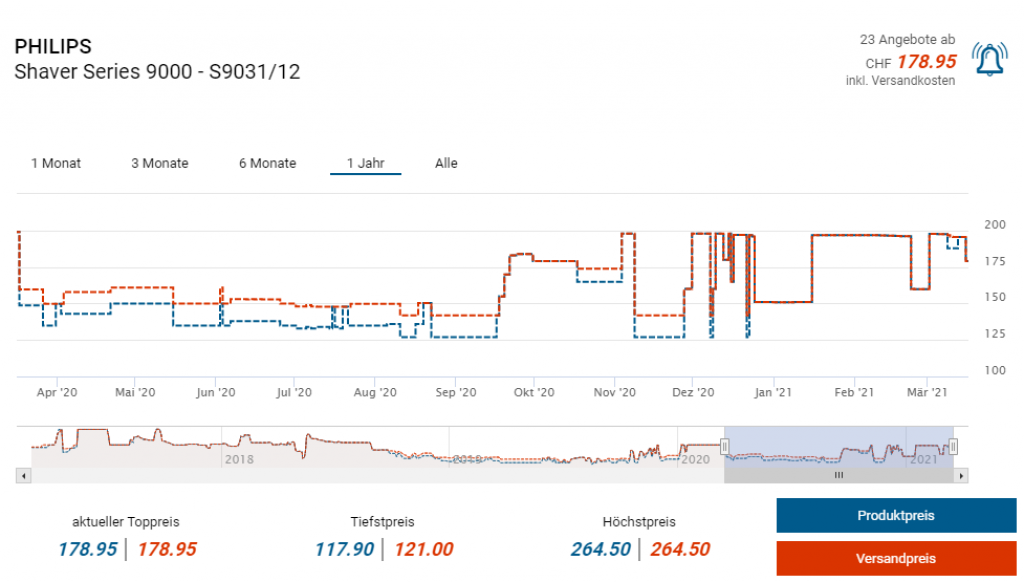1024x582 pixels.
Task: Click the price alert bell icon
Action: [989, 59]
